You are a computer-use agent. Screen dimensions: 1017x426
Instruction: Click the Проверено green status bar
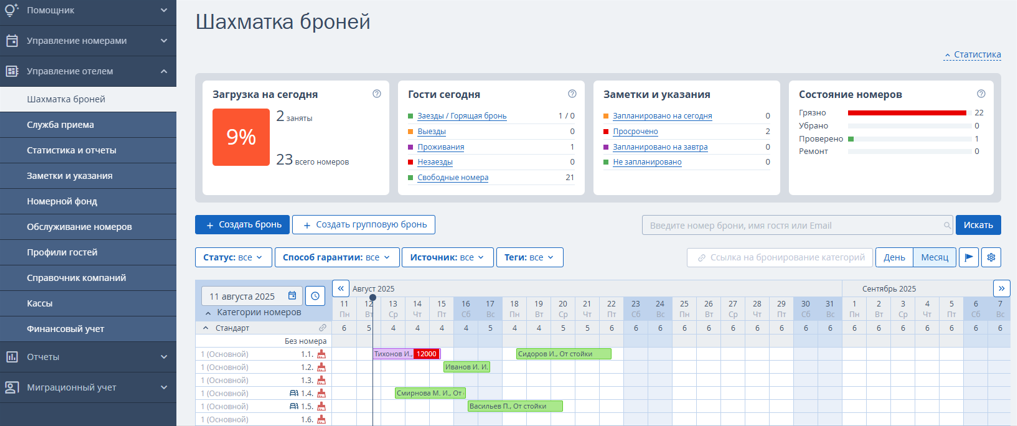pyautogui.click(x=851, y=139)
